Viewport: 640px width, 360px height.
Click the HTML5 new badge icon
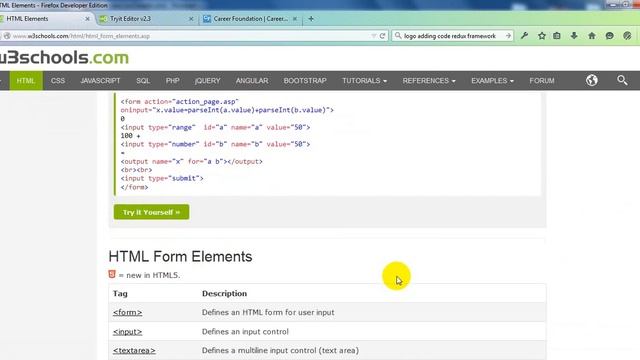tap(112, 274)
